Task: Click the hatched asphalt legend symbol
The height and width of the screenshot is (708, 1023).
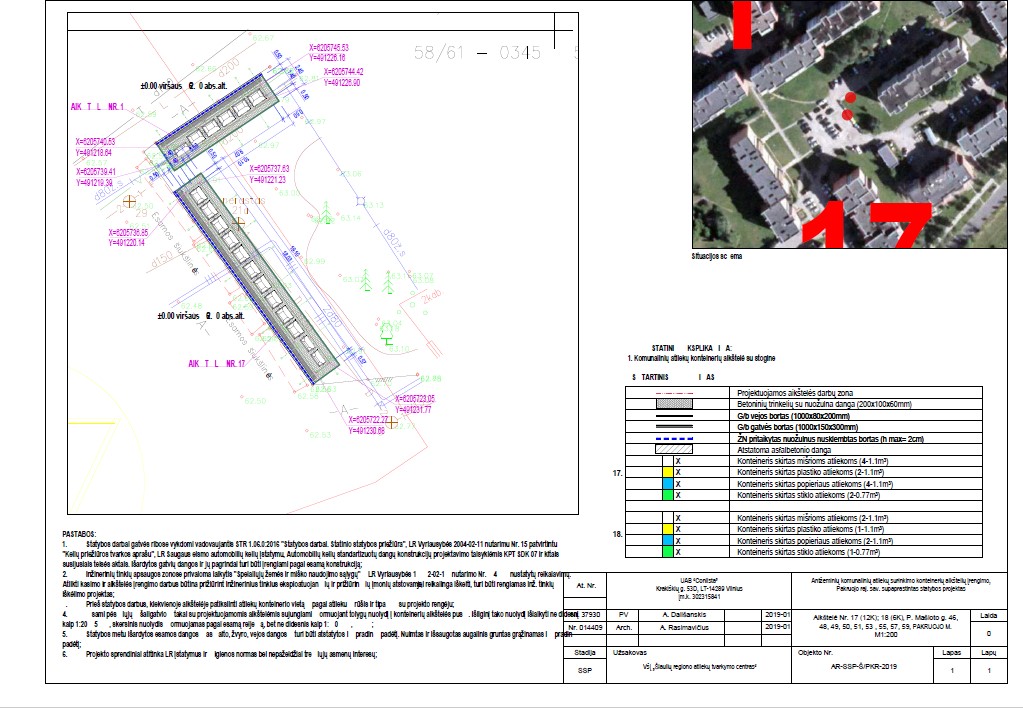Action: (x=674, y=450)
